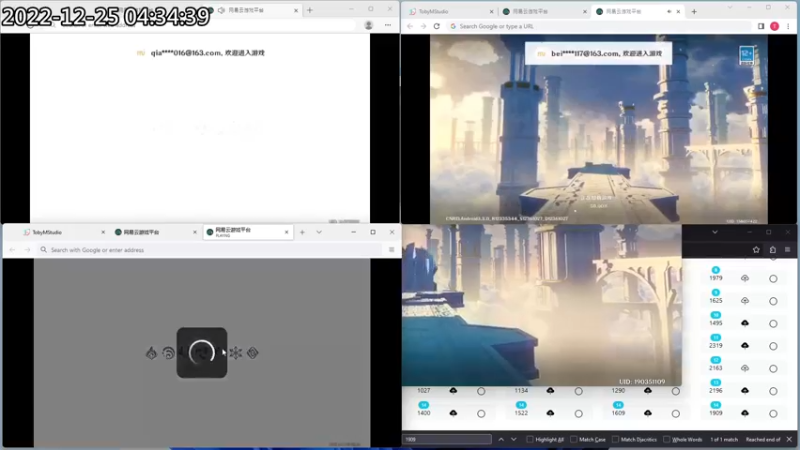
Task: Go back in the light Firefox window
Action: point(12,249)
